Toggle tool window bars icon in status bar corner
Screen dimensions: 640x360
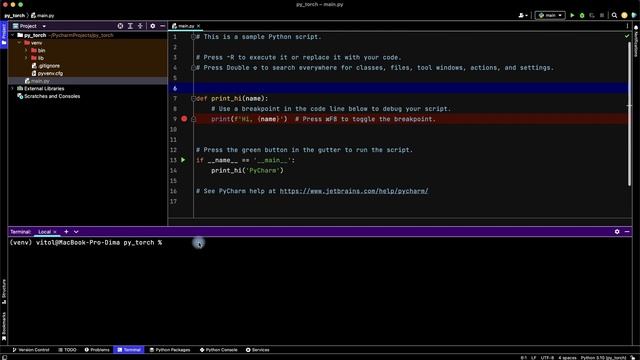pyautogui.click(x=4, y=357)
